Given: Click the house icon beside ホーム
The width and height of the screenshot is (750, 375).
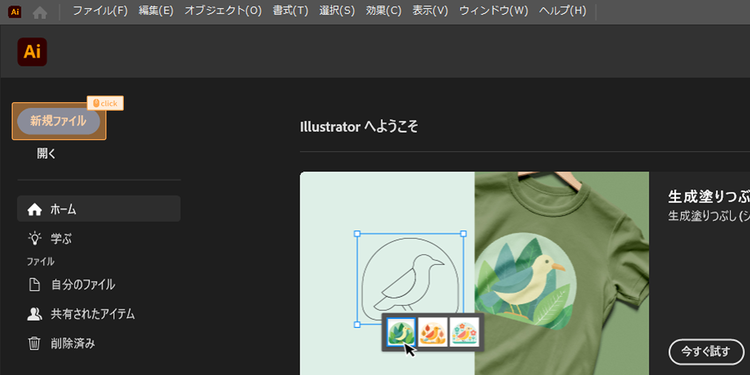Looking at the screenshot, I should click(x=34, y=210).
